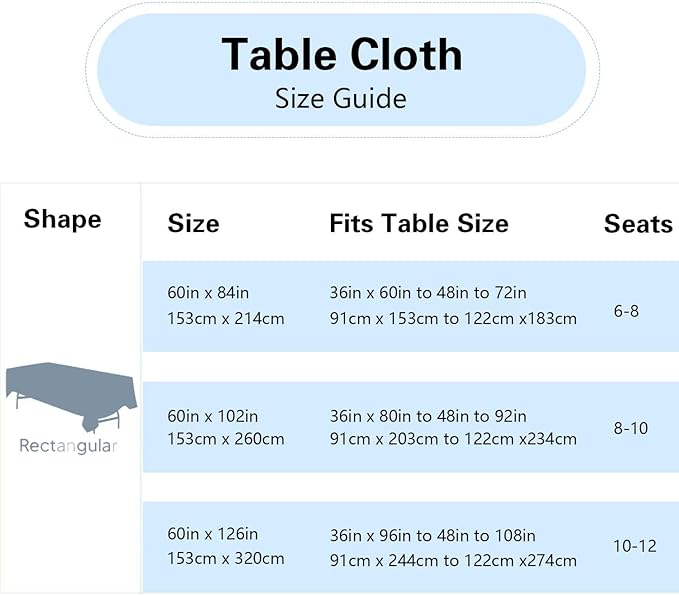The width and height of the screenshot is (679, 595).
Task: Click the 8-10 seats value
Action: (631, 428)
